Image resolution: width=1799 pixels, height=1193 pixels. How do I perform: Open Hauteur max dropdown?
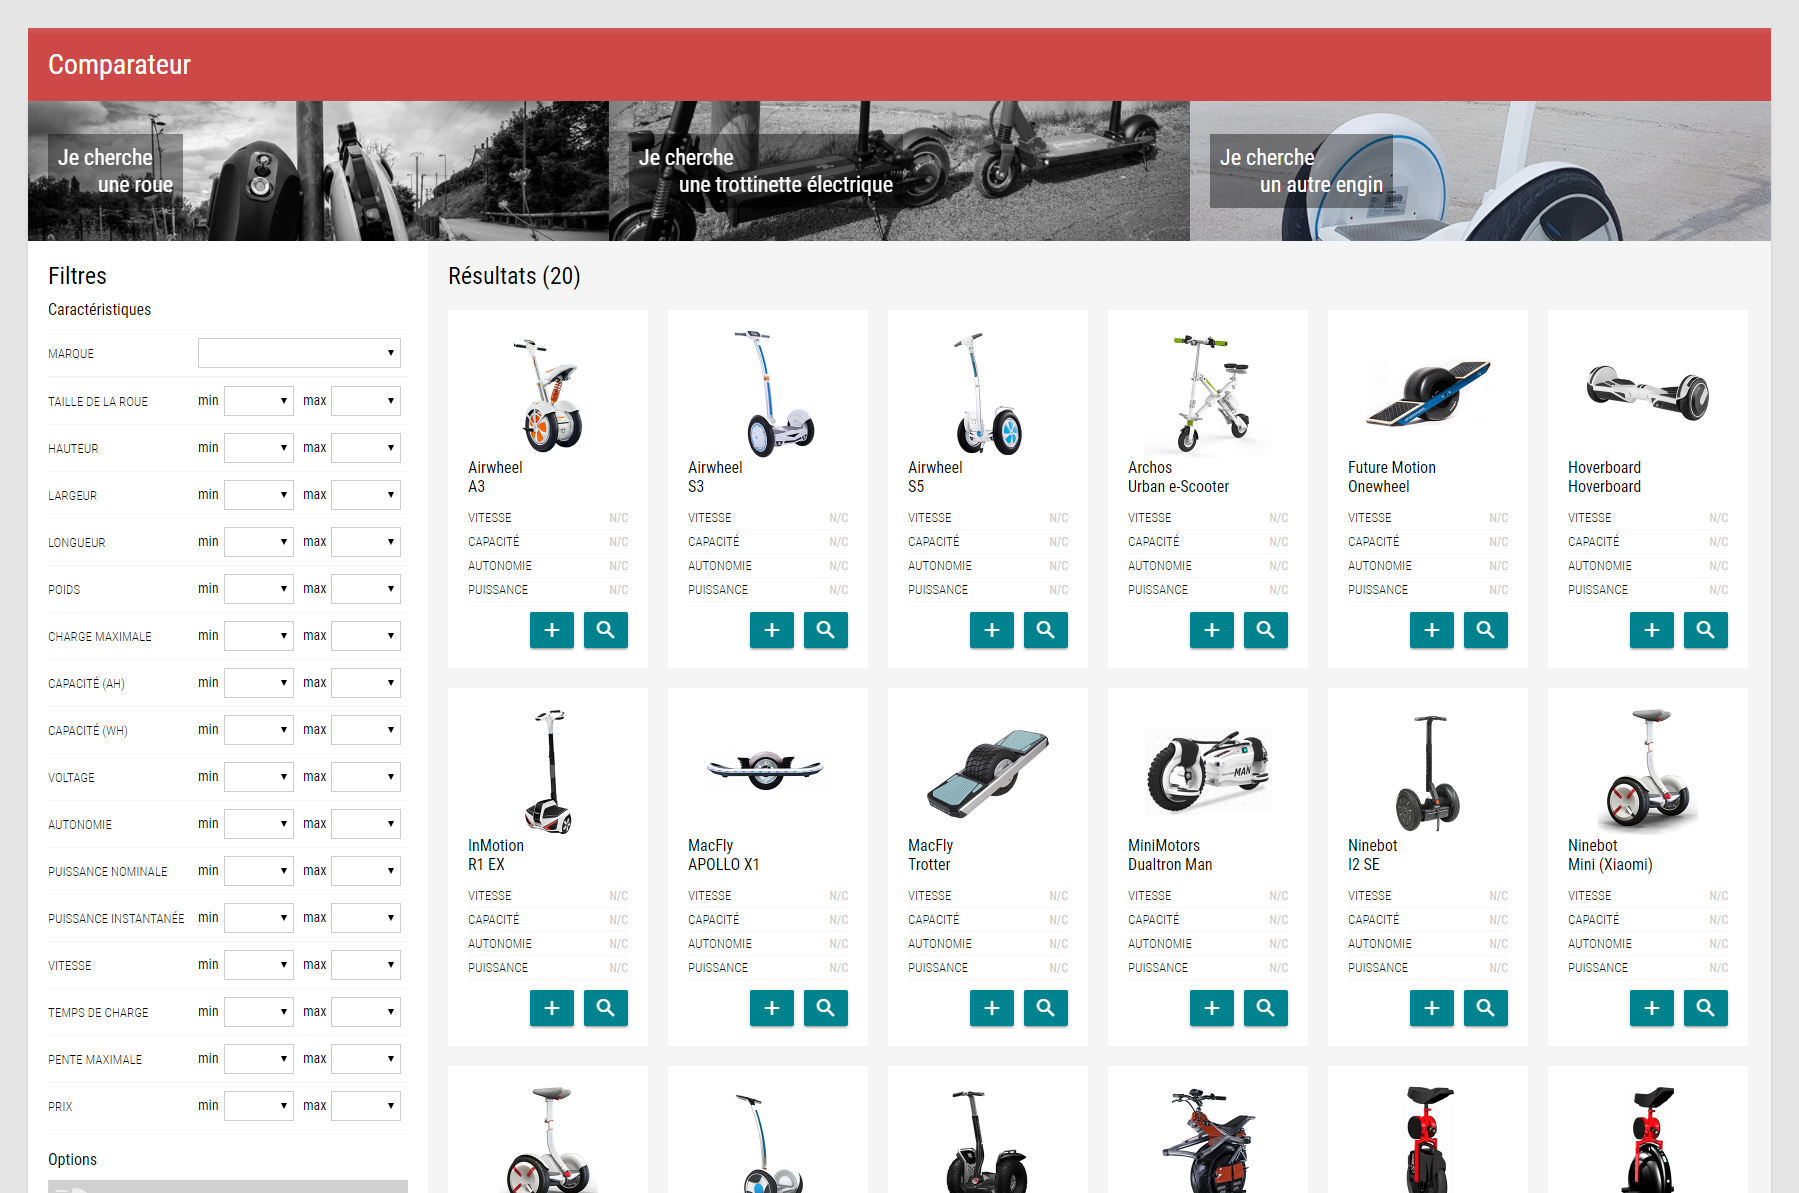click(x=366, y=448)
